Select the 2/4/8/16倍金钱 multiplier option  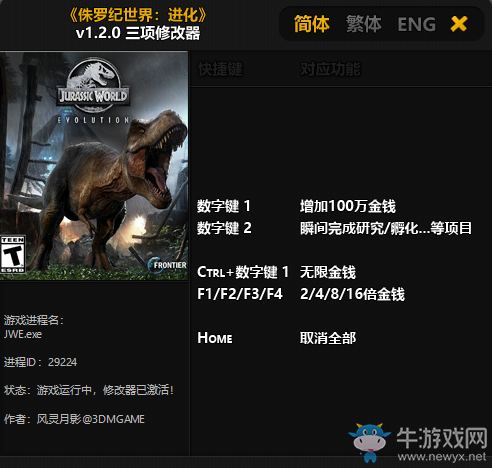pos(352,294)
